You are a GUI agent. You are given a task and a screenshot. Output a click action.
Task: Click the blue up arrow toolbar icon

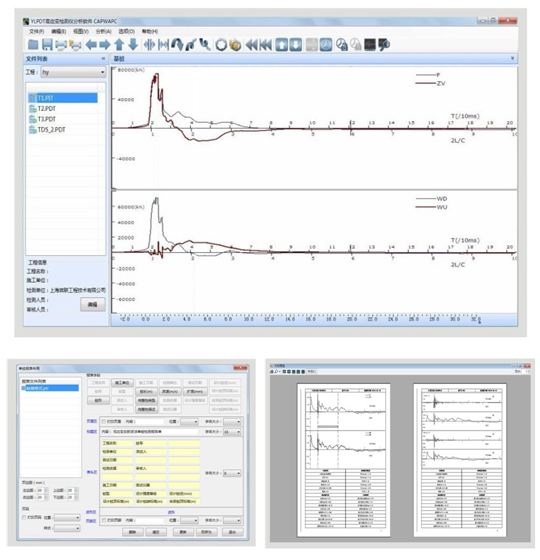coord(119,45)
